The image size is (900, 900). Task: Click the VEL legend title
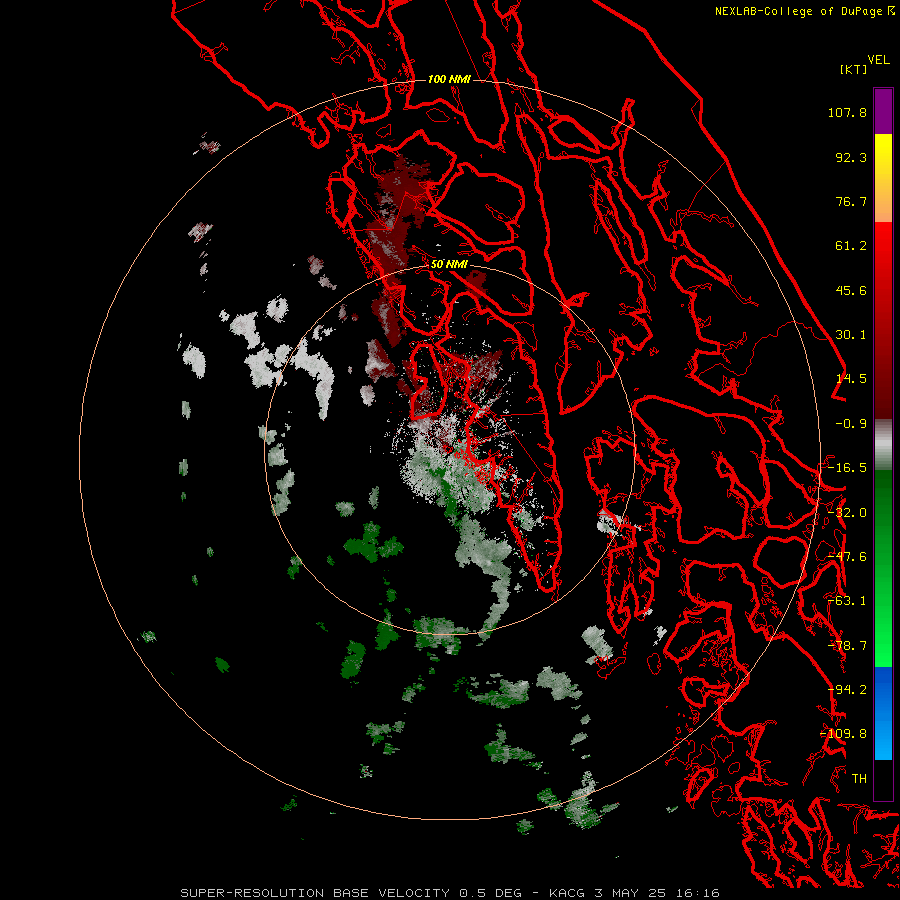878,60
